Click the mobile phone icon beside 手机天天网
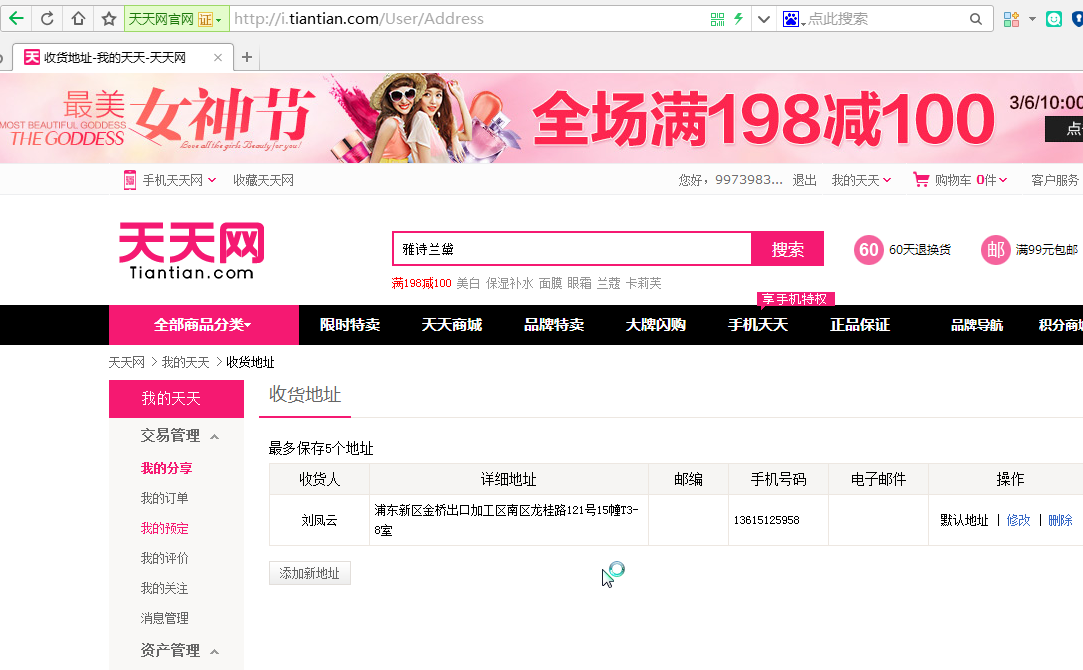The image size is (1083, 670). coord(130,180)
